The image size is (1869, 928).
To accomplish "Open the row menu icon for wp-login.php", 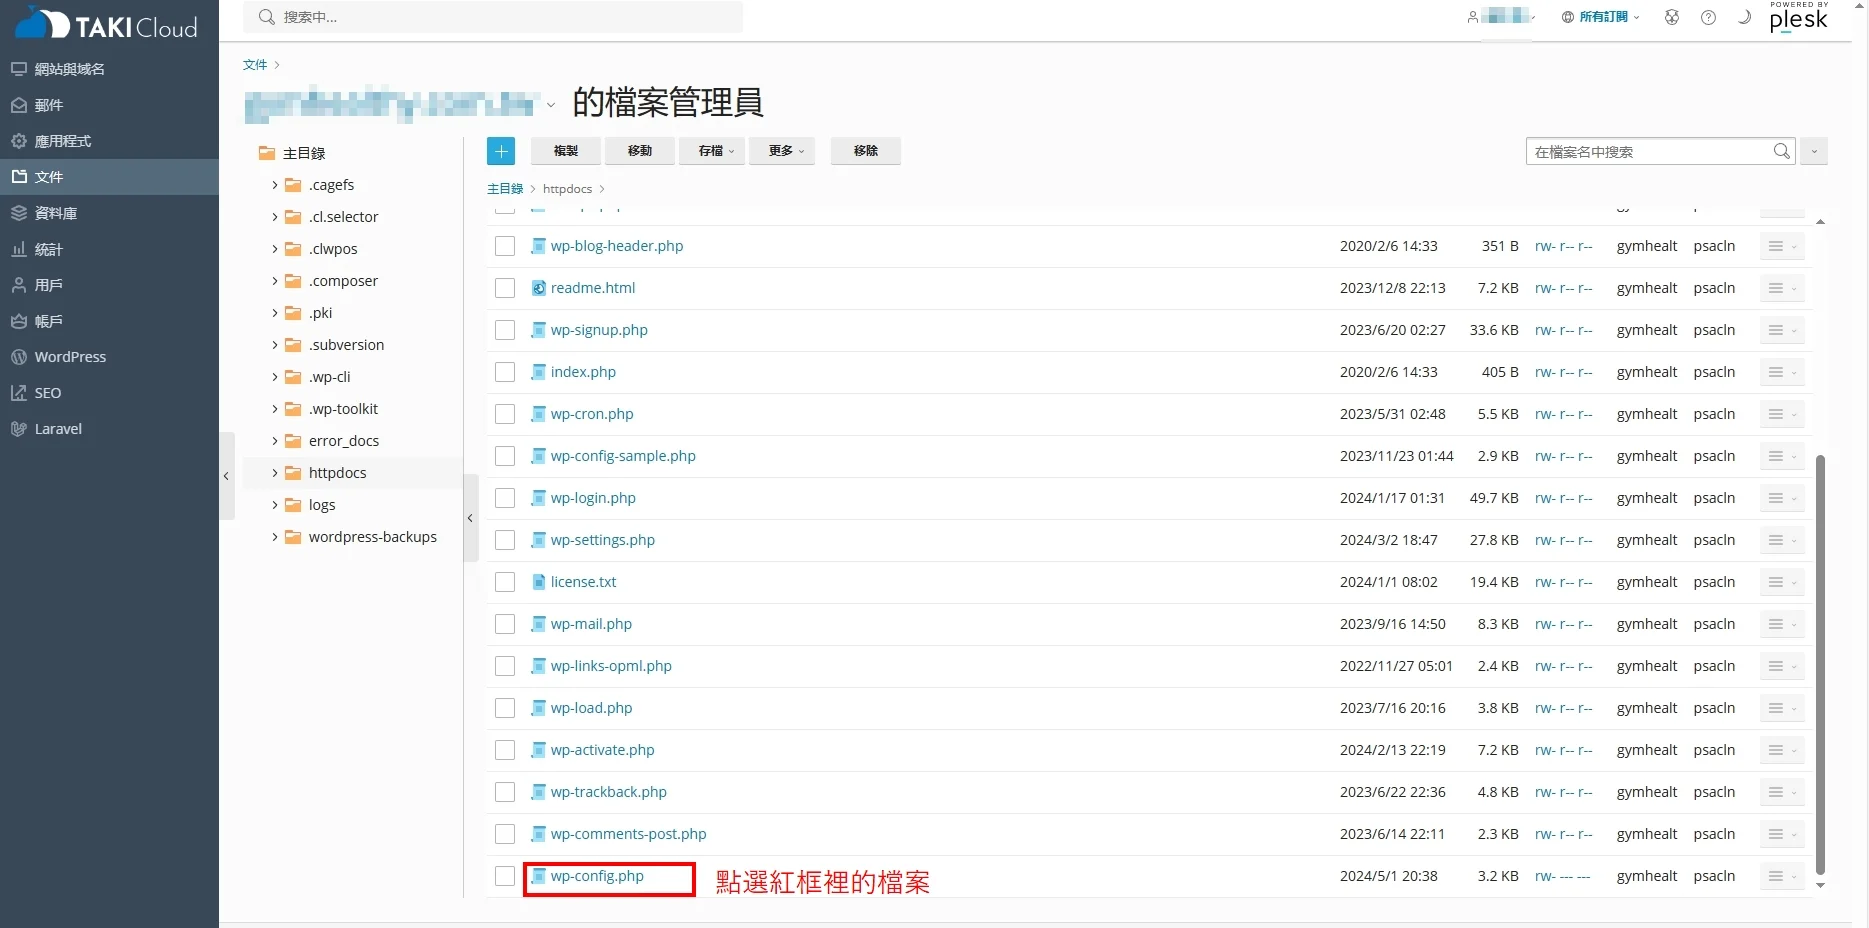I will coord(1782,498).
